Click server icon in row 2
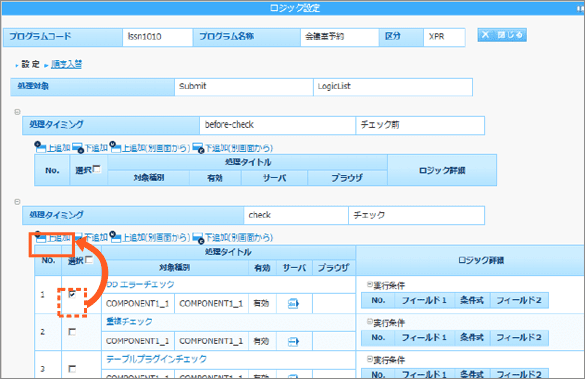Viewport: 585px width, 379px height. tap(294, 341)
